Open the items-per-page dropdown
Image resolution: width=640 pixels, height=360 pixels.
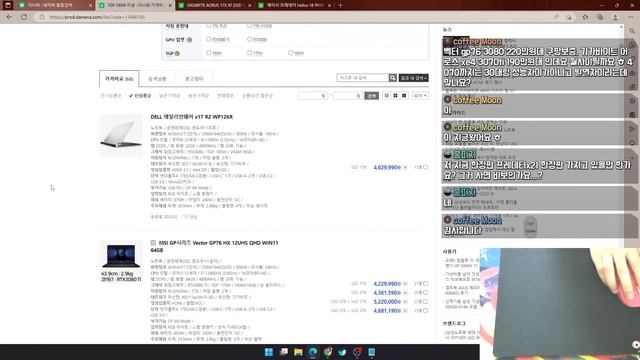(420, 96)
